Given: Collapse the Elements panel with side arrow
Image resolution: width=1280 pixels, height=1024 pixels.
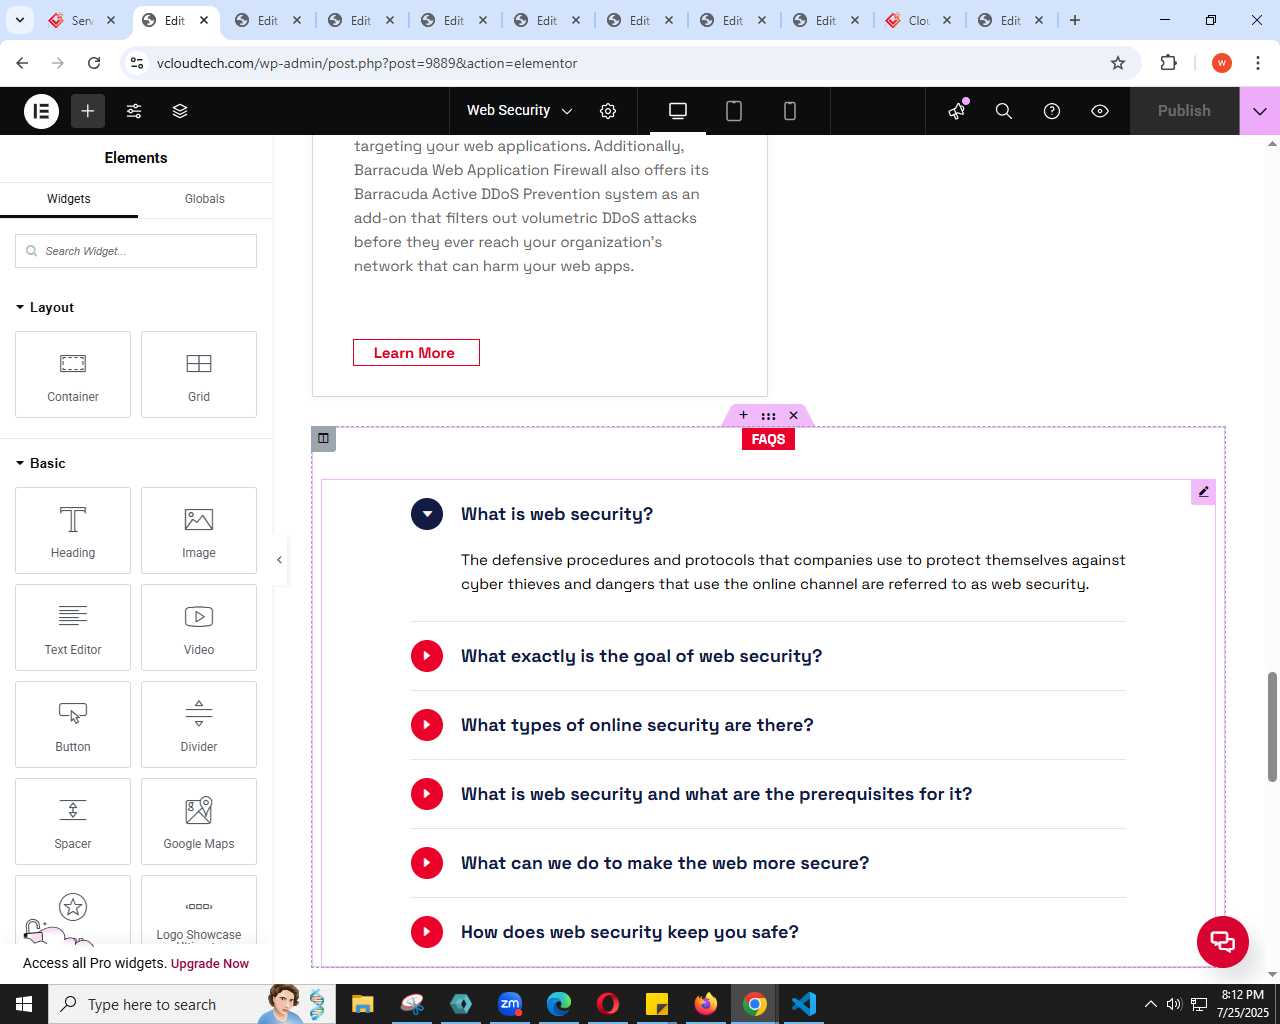Looking at the screenshot, I should click(x=280, y=560).
